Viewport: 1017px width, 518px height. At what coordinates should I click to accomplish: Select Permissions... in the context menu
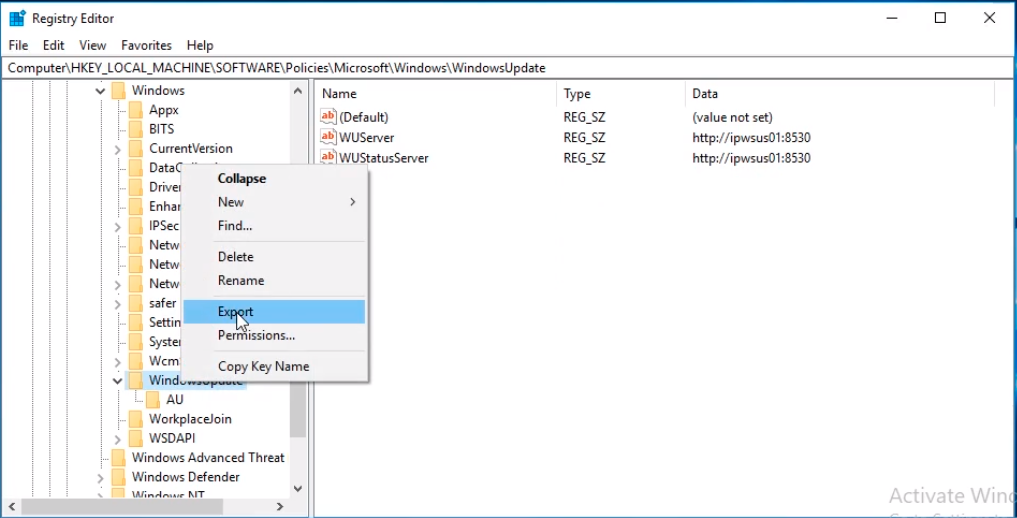pyautogui.click(x=256, y=335)
